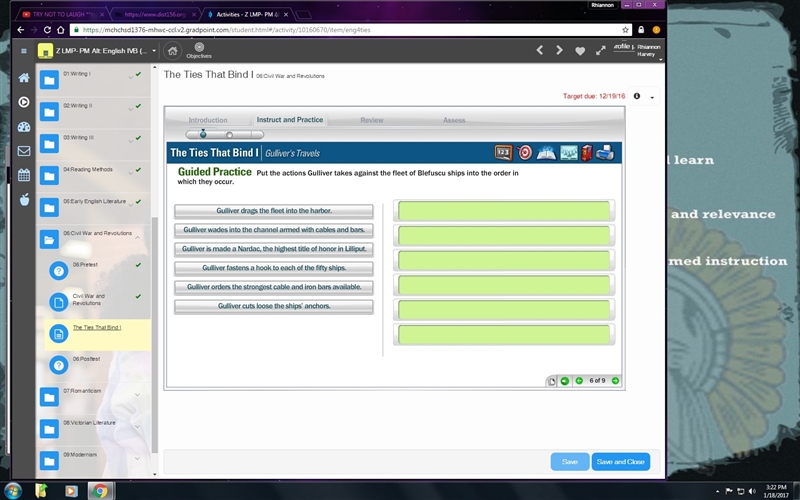
Task: Select the Instruct and Practice tab
Action: 290,120
